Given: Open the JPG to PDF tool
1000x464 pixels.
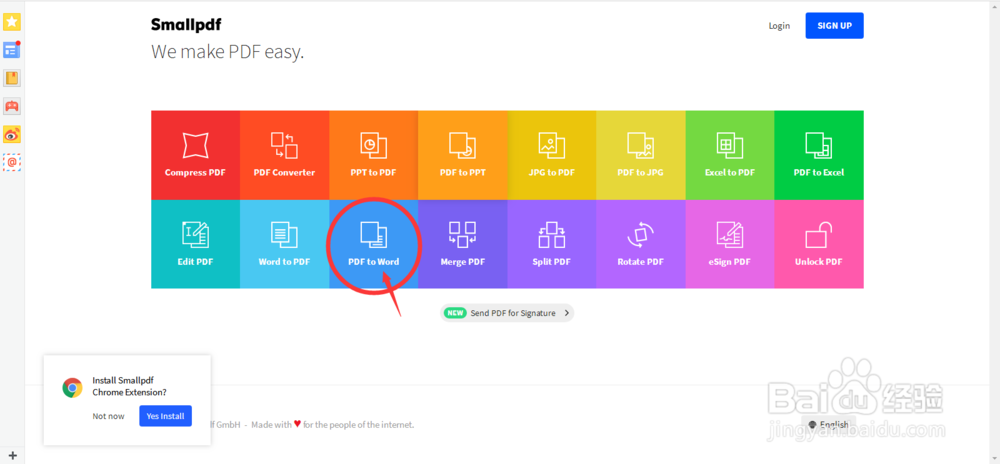Looking at the screenshot, I should coord(552,155).
